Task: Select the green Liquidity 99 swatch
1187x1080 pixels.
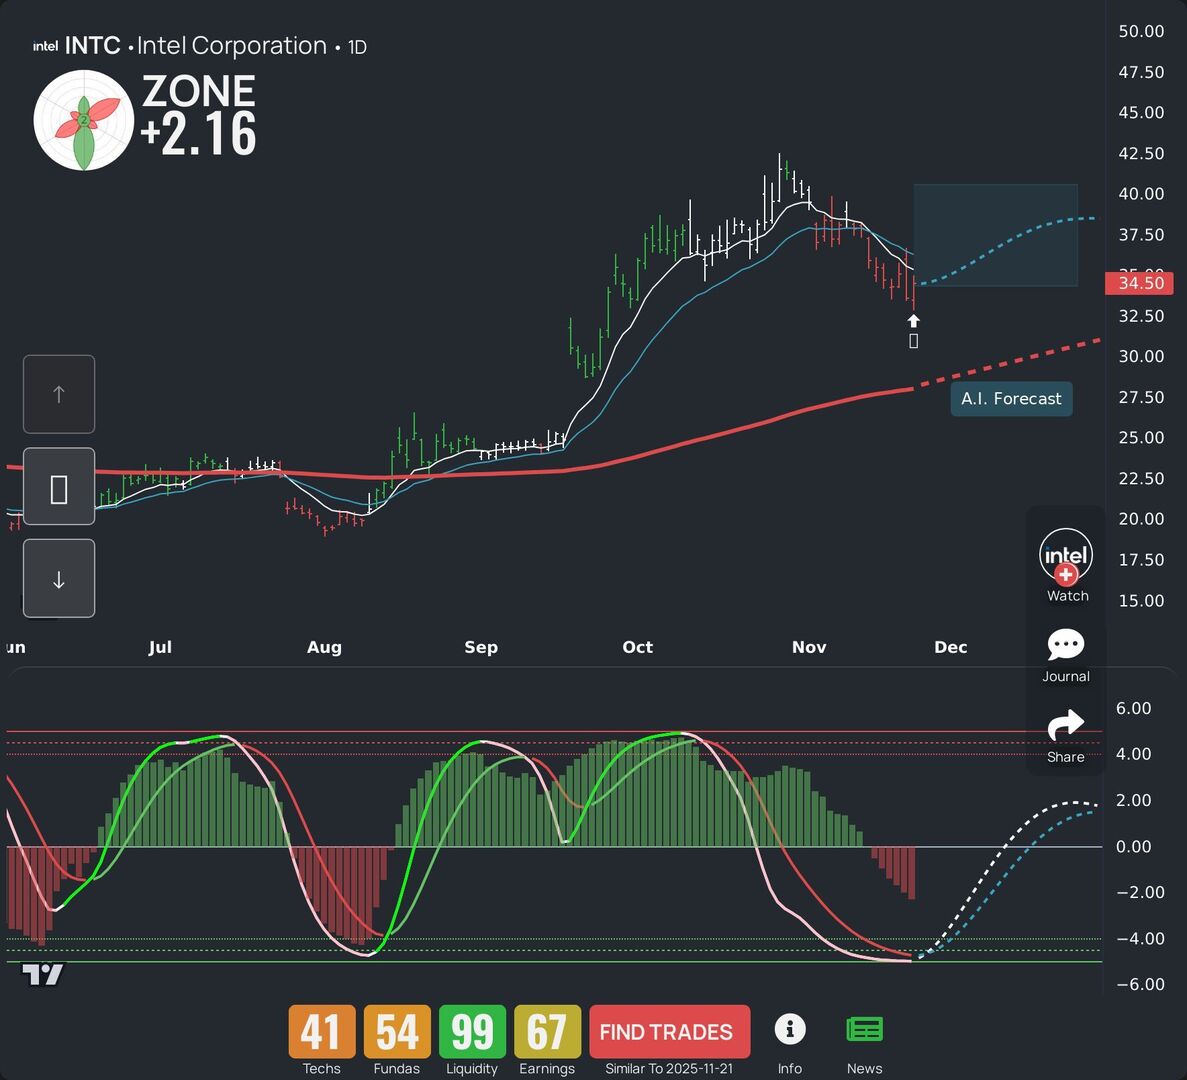Action: pyautogui.click(x=471, y=1031)
